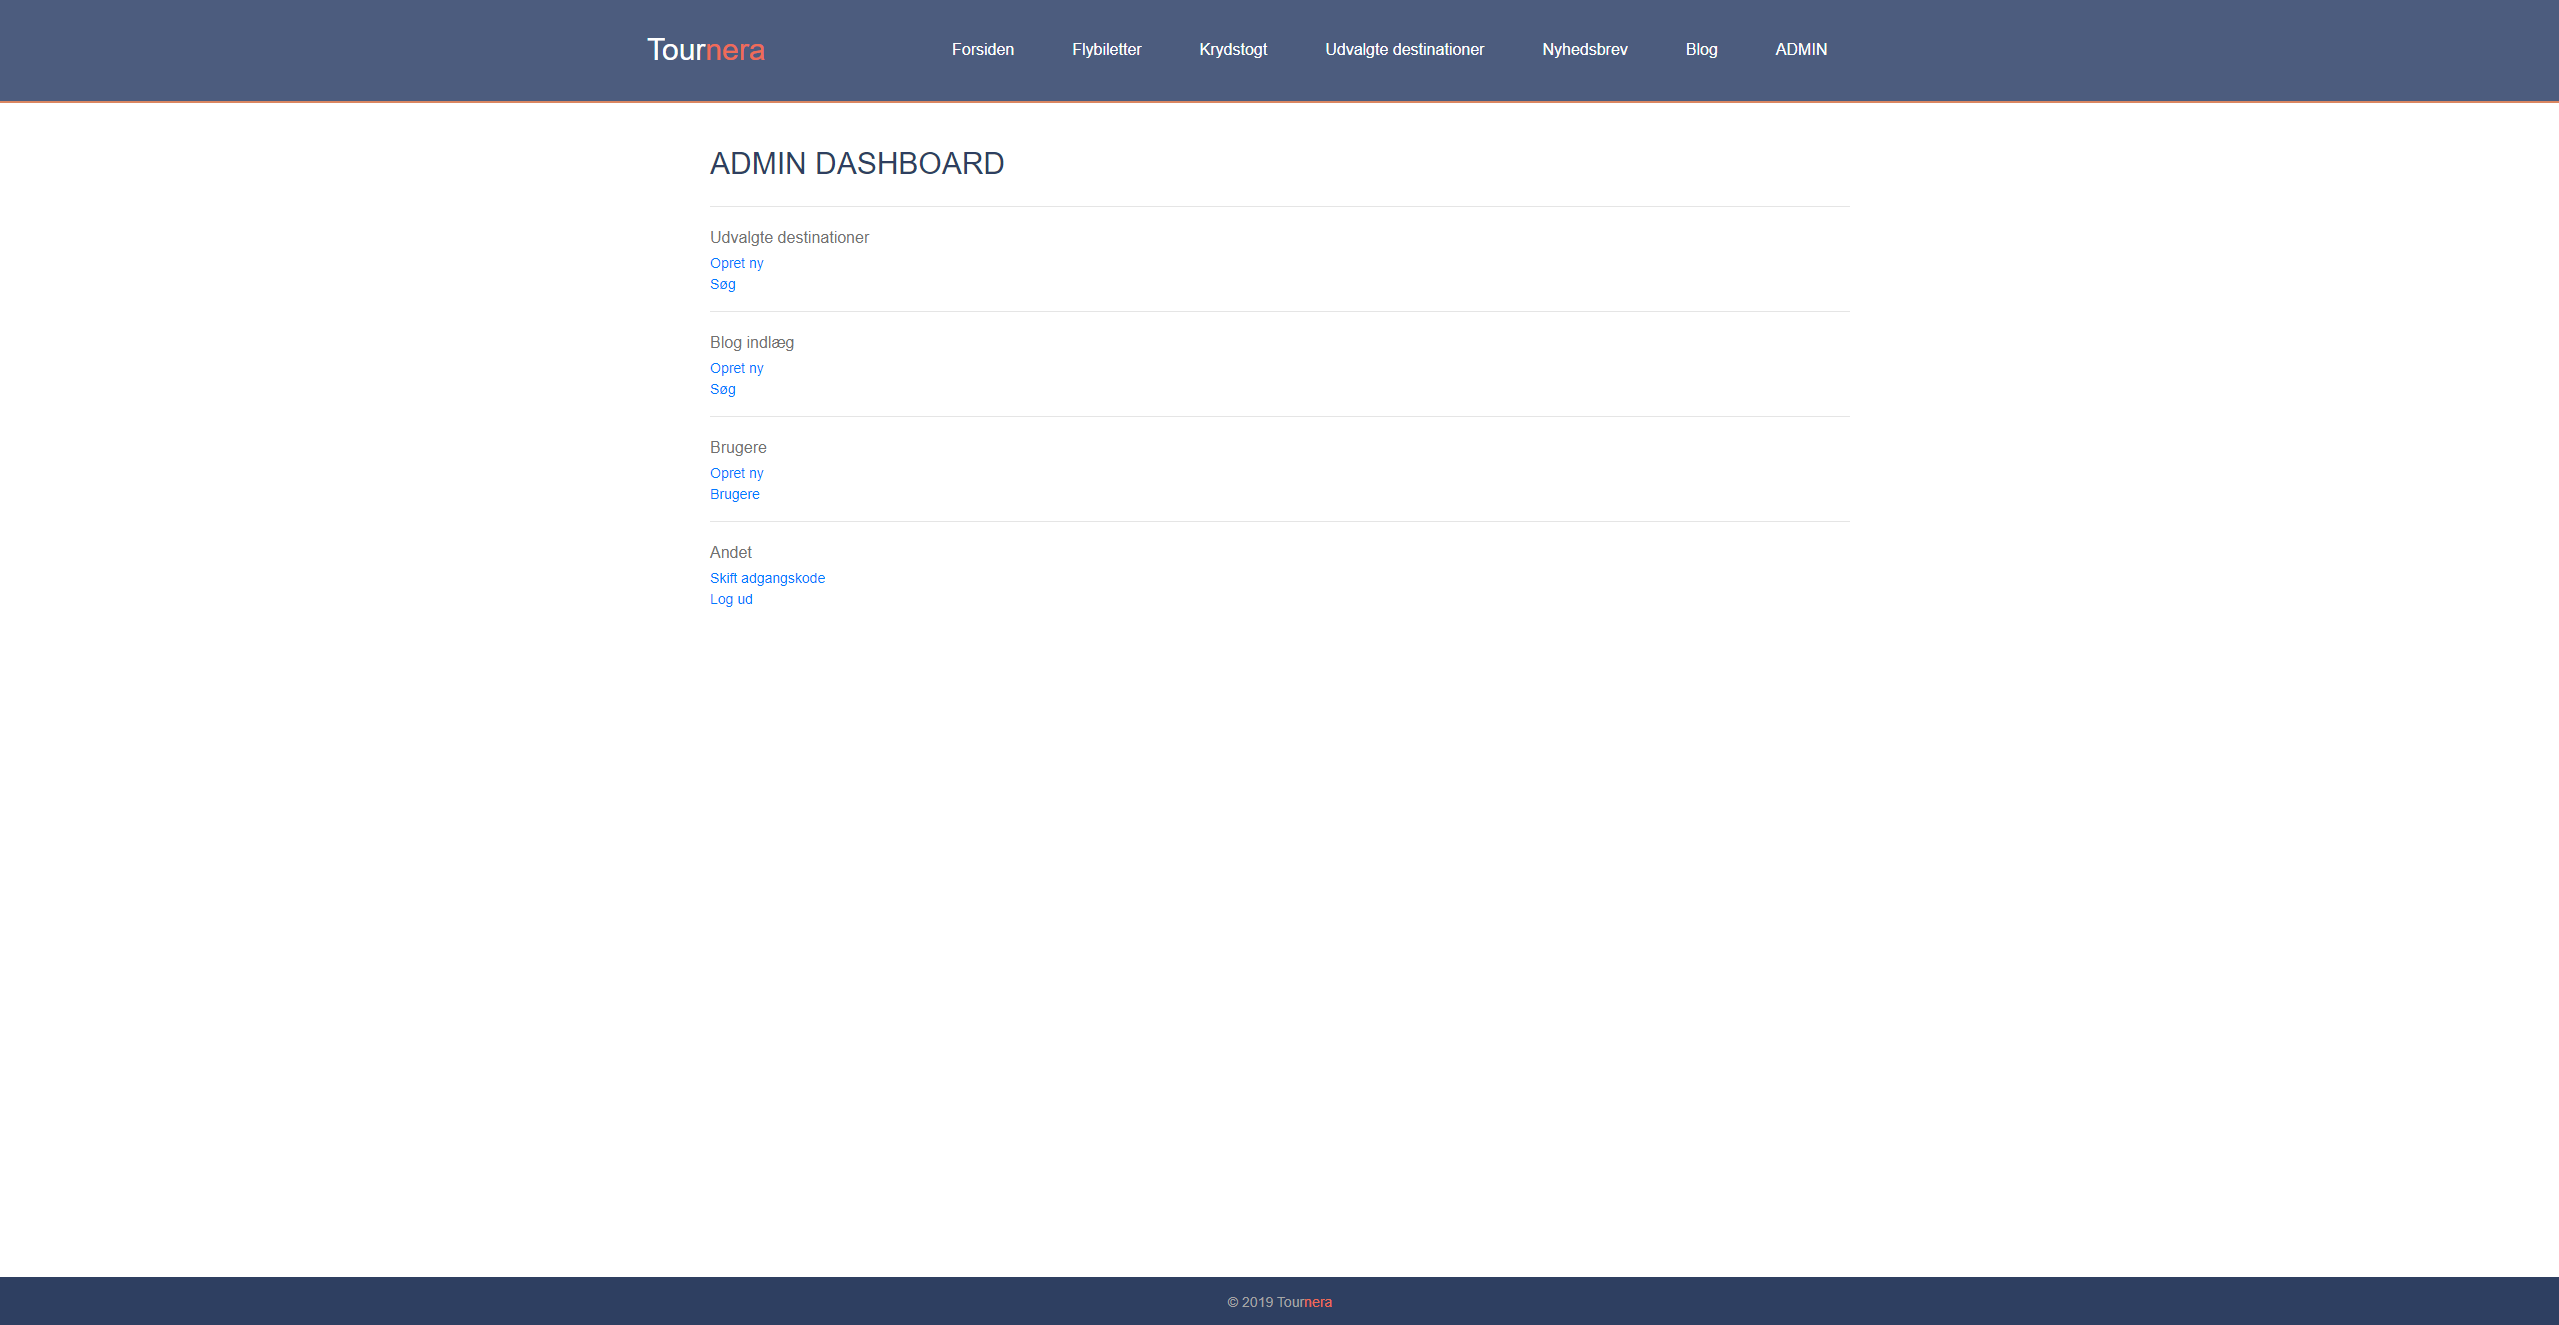This screenshot has width=2559, height=1325.
Task: Click the Blog indlæg section heading
Action: [751, 342]
